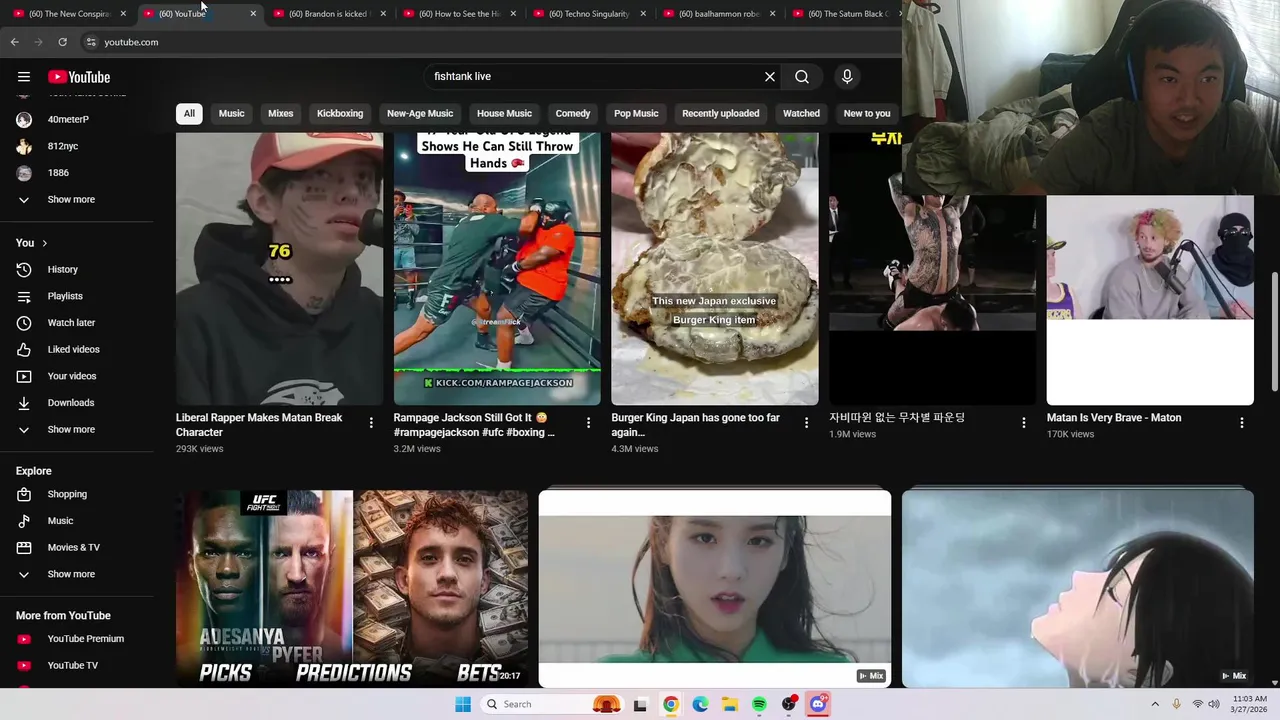
Task: Select the New to you filter chip
Action: tap(867, 113)
